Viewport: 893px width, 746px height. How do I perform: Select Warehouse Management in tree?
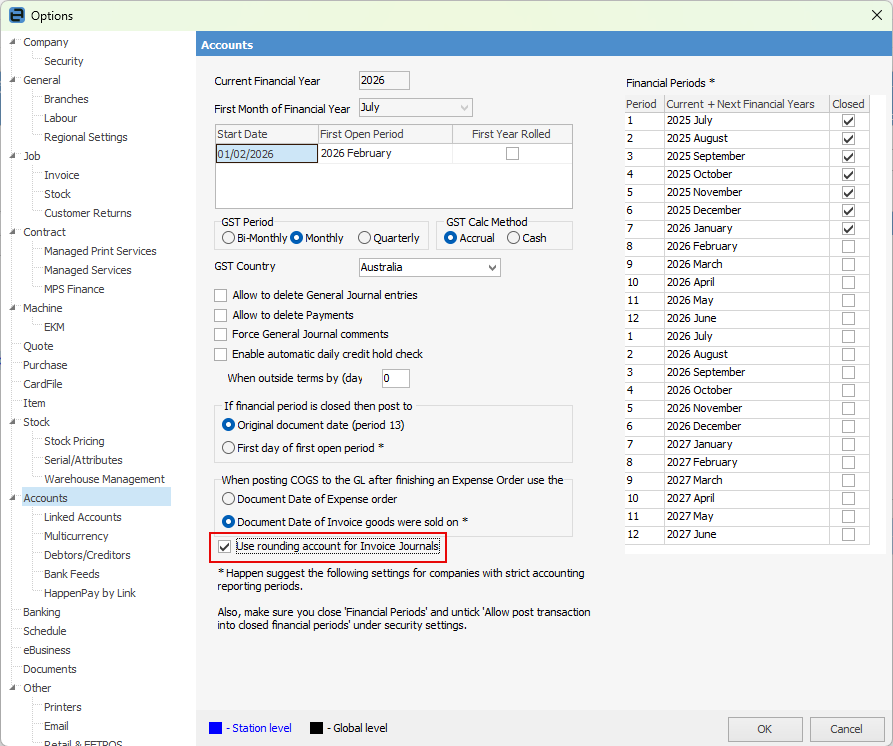point(104,479)
